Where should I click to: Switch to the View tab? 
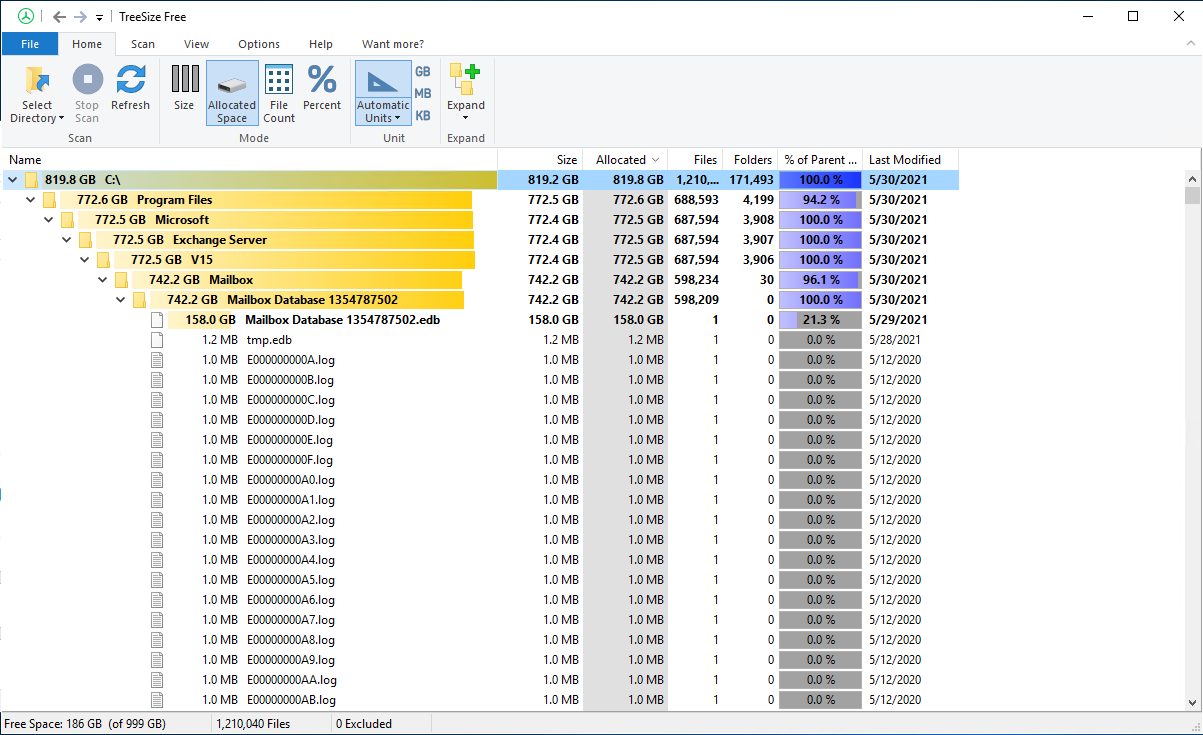click(197, 44)
